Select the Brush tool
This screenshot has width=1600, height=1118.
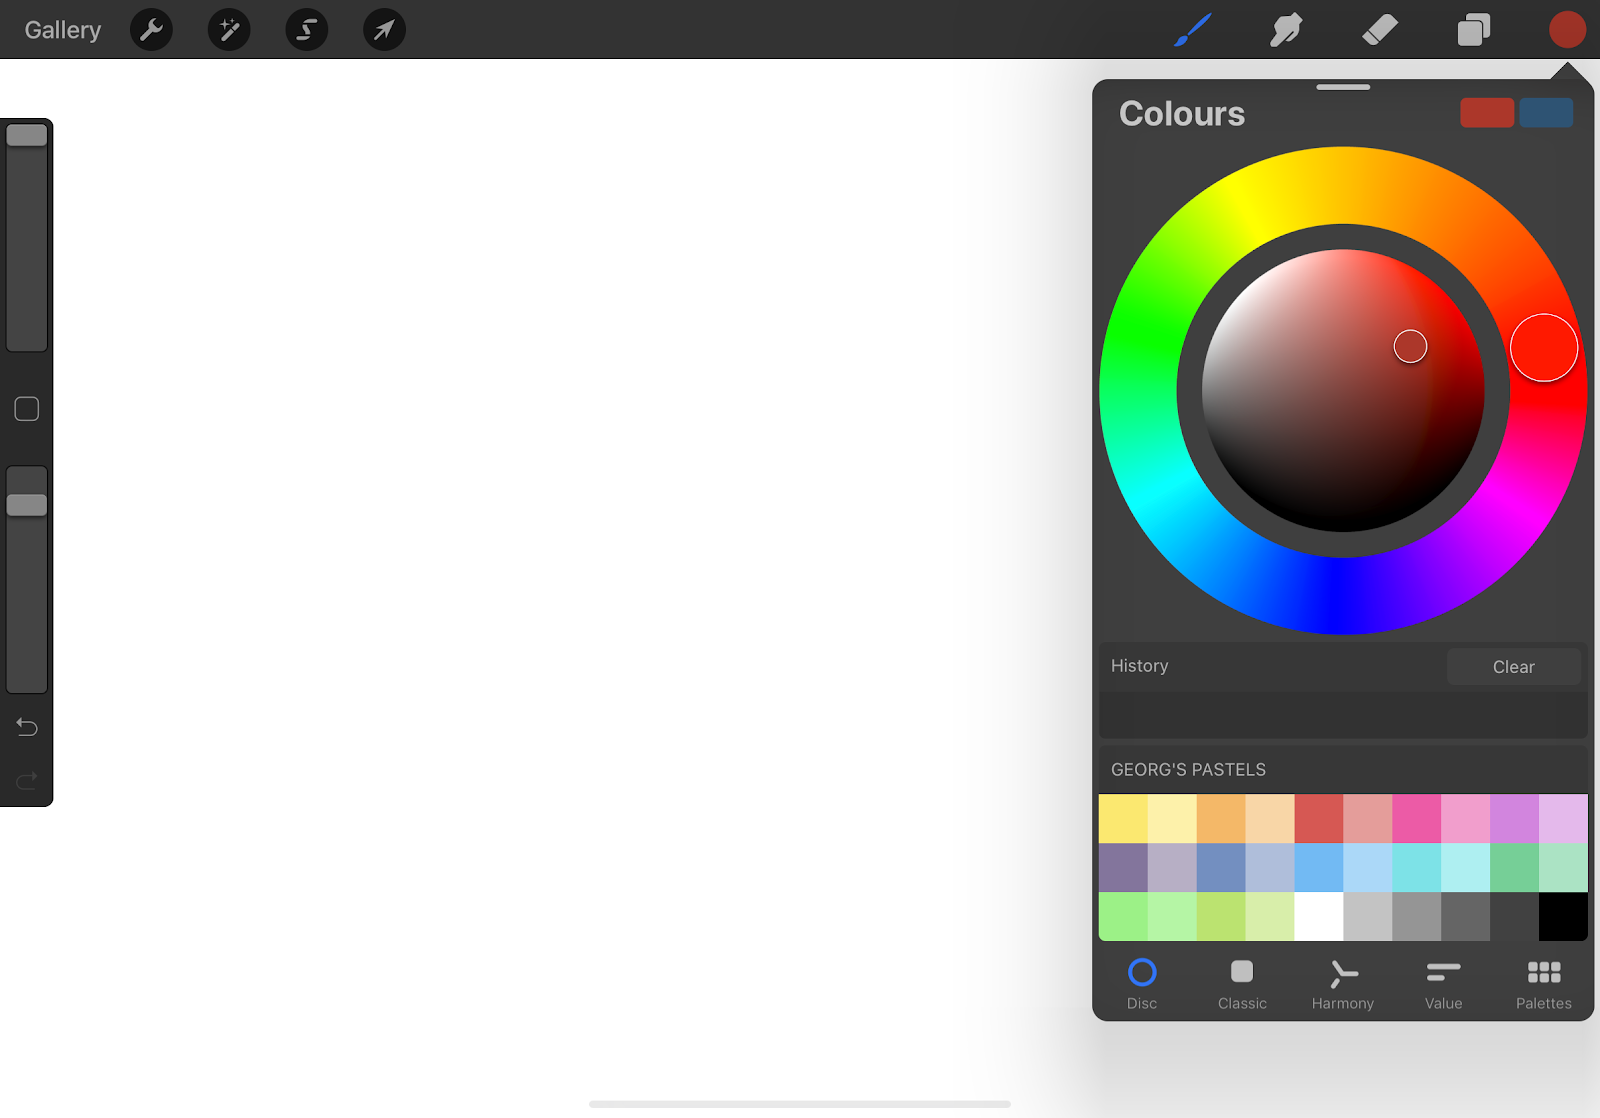pos(1193,30)
